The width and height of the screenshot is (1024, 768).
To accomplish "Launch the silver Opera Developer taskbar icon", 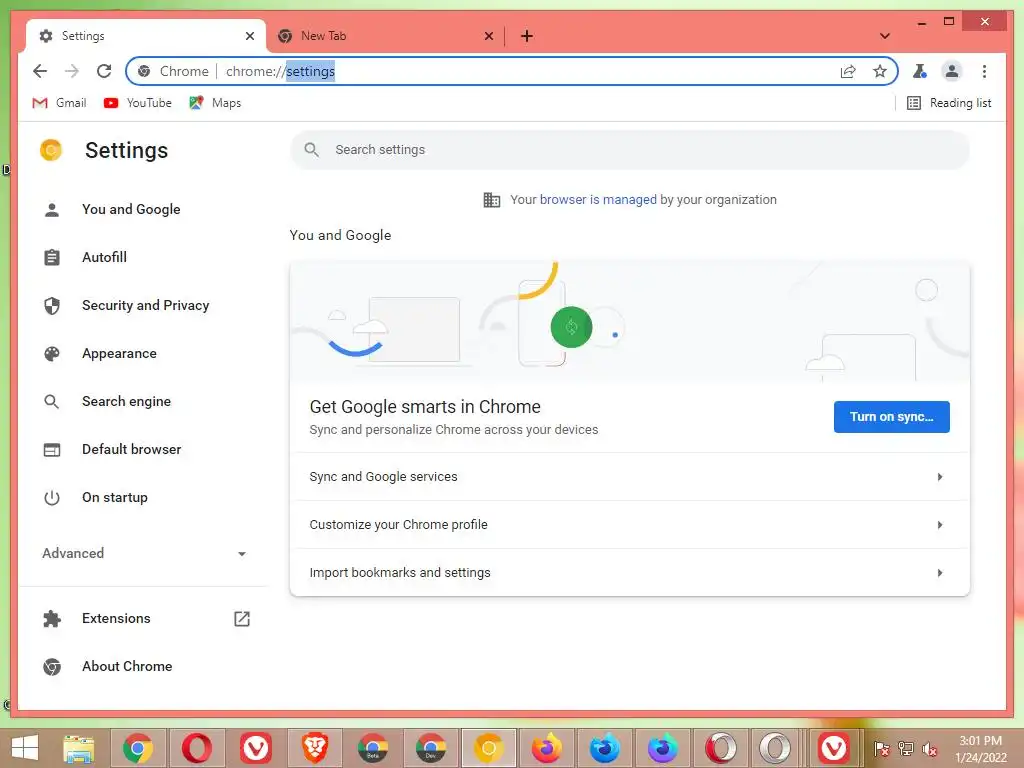I will [x=775, y=748].
